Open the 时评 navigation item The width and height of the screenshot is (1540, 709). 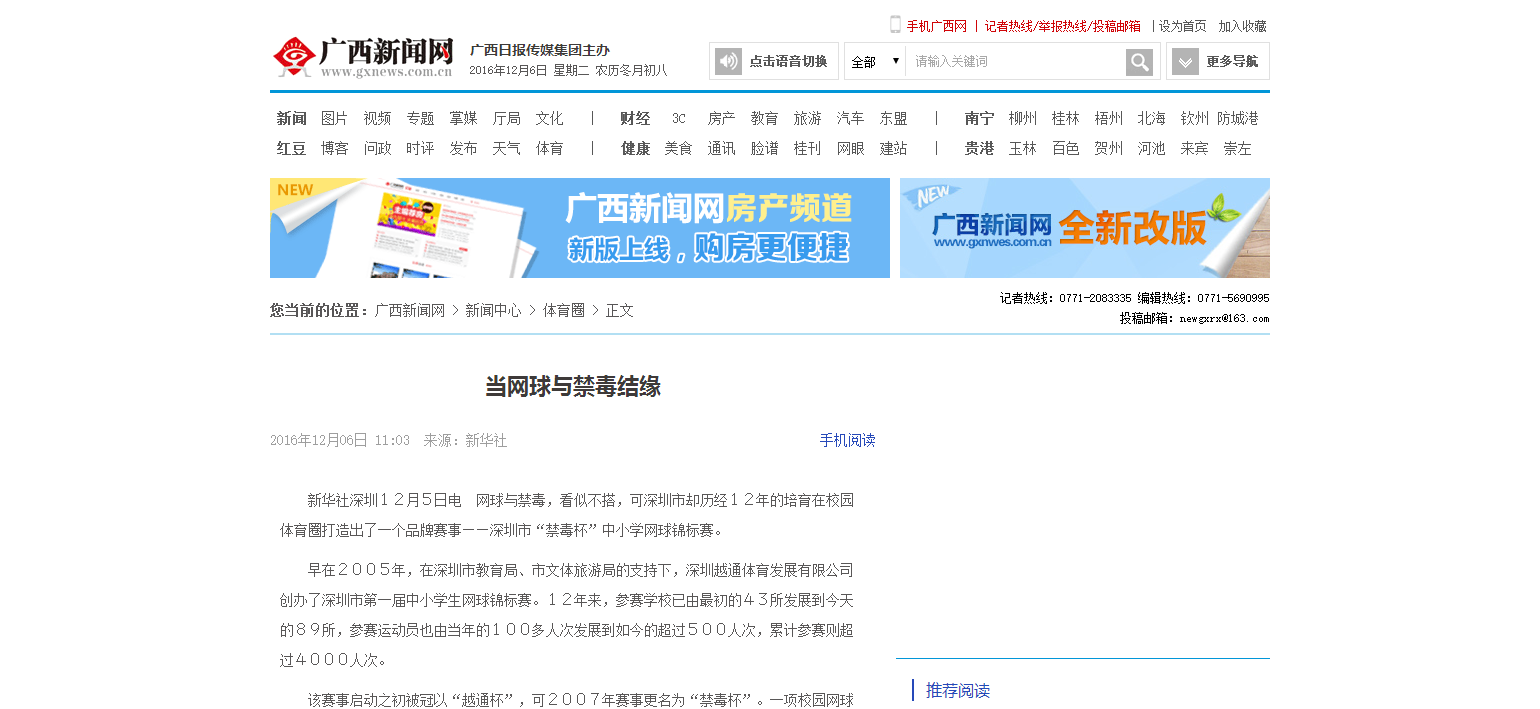pos(420,148)
